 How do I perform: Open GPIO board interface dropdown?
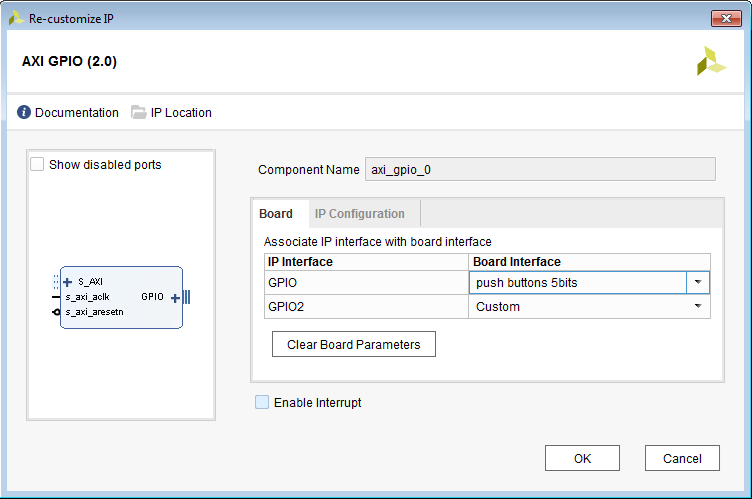pyautogui.click(x=697, y=283)
